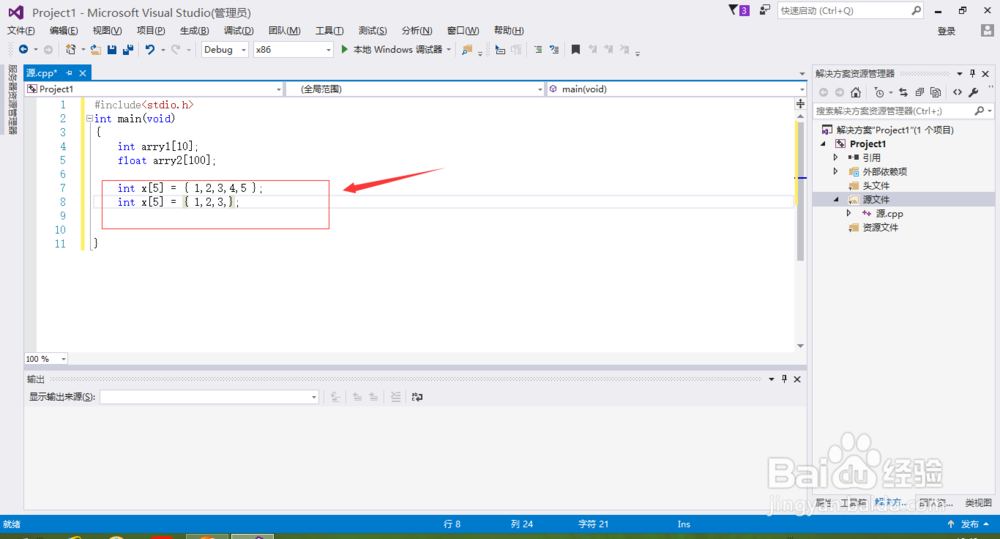
Task: Select the 头文件 folder in Solution Explorer
Action: tap(876, 186)
